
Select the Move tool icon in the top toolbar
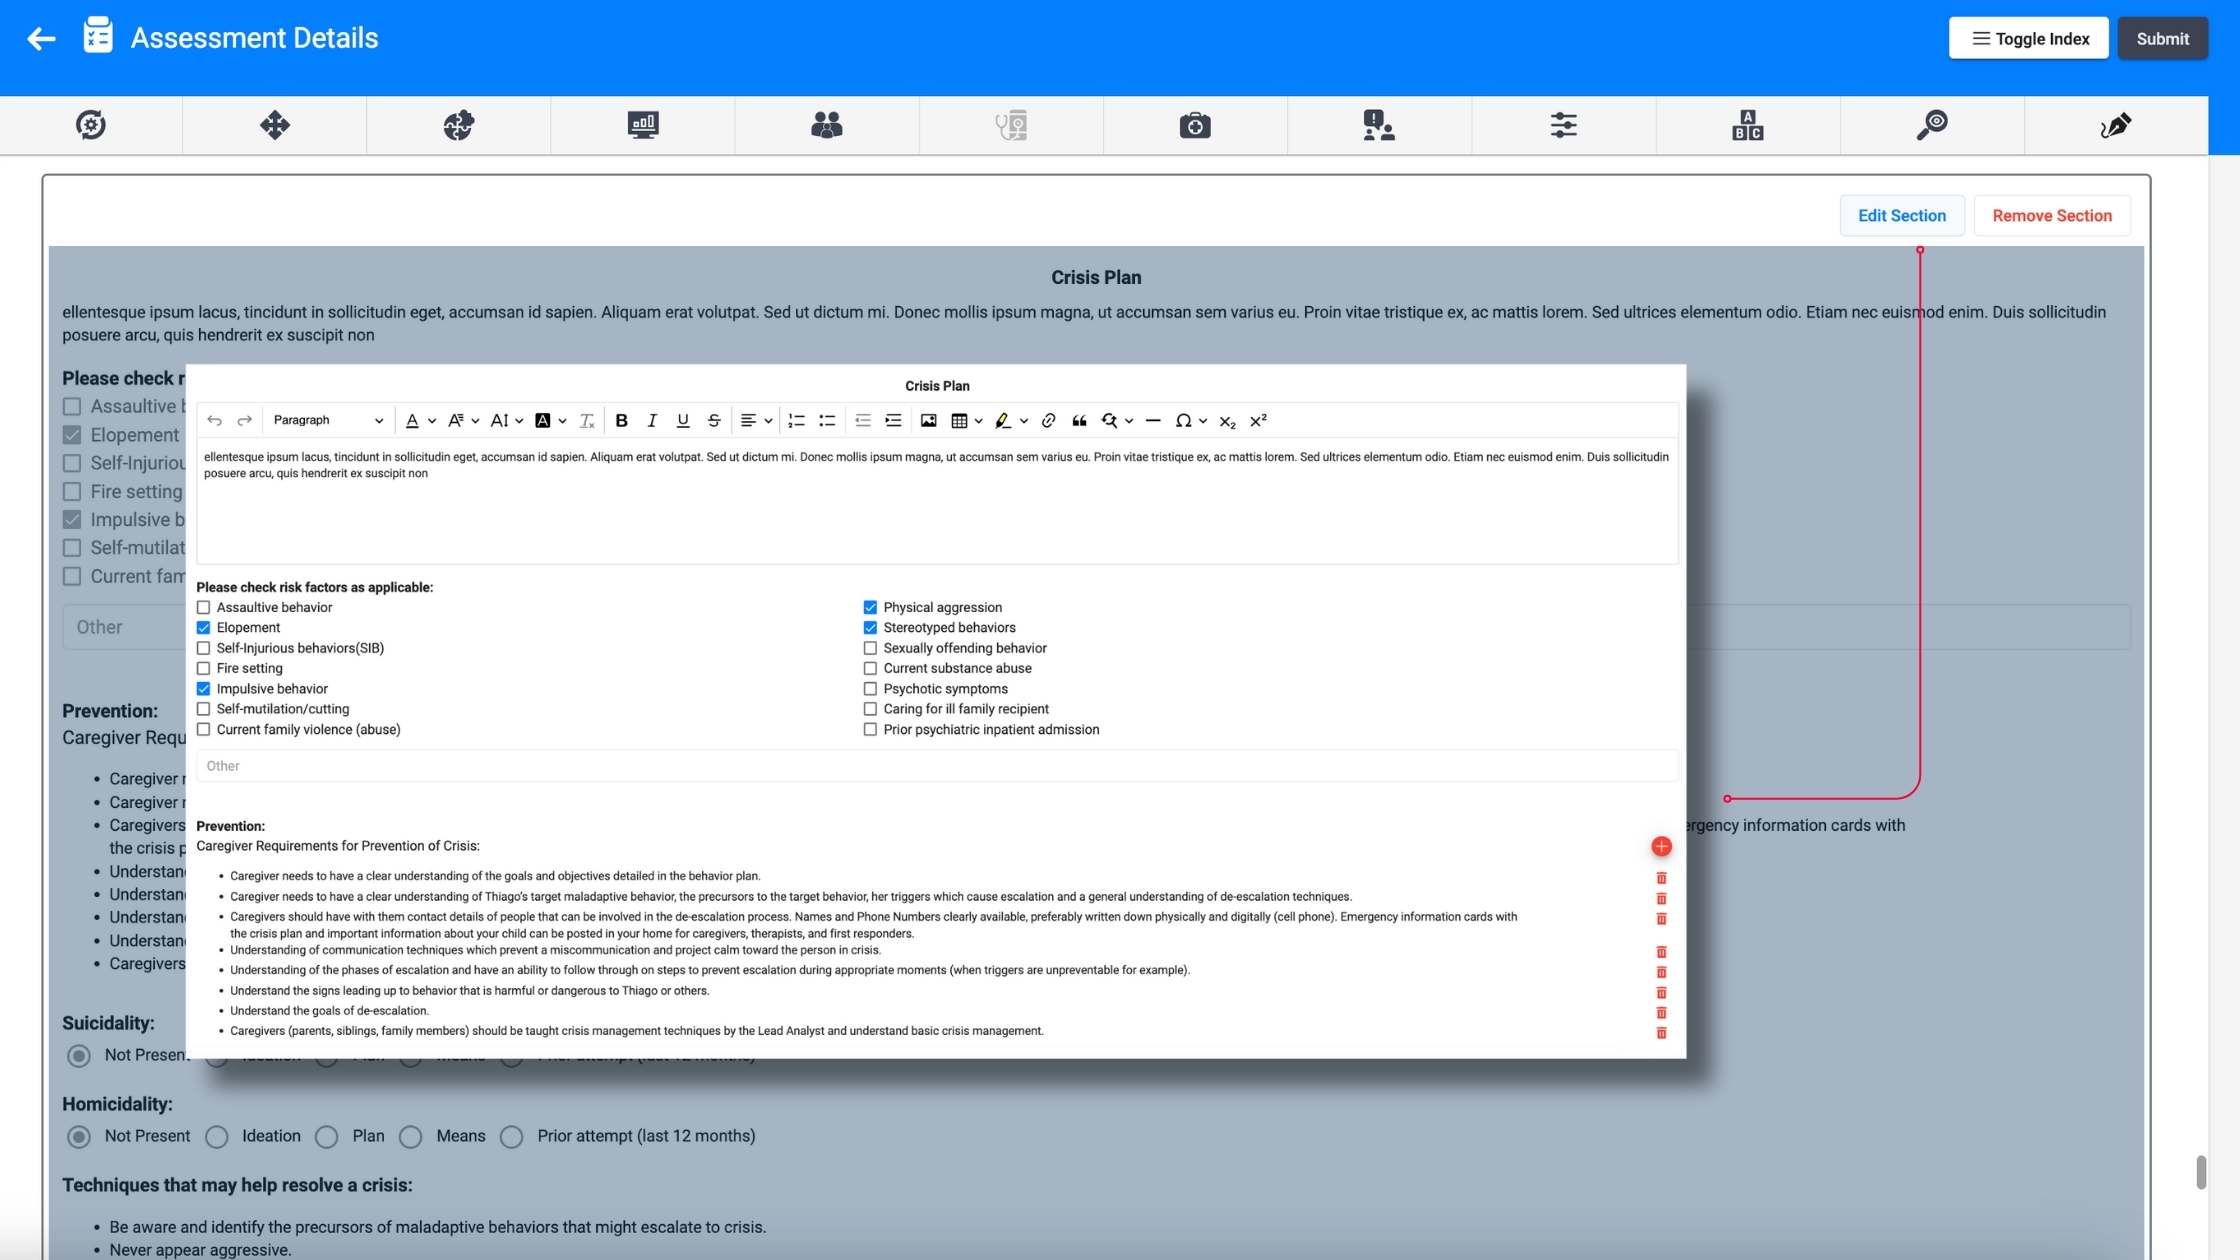274,125
